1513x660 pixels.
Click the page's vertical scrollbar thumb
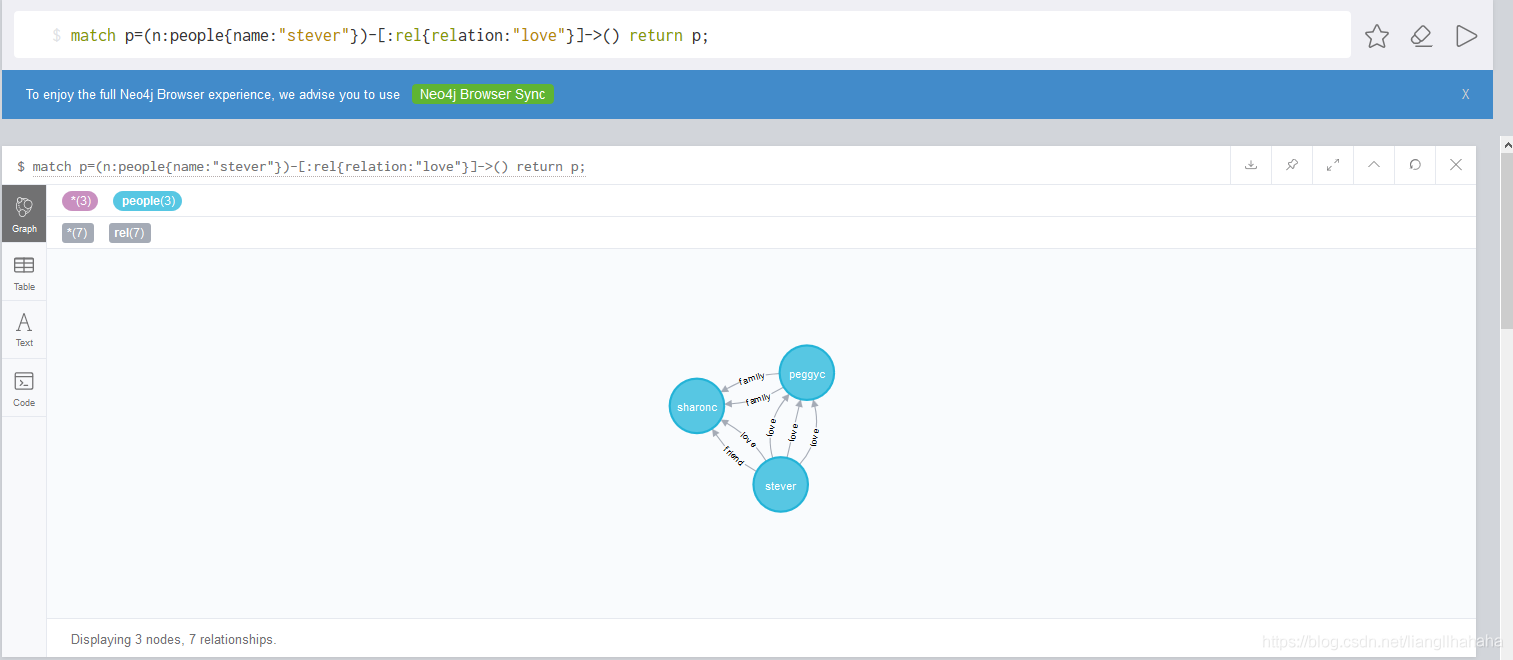1506,242
